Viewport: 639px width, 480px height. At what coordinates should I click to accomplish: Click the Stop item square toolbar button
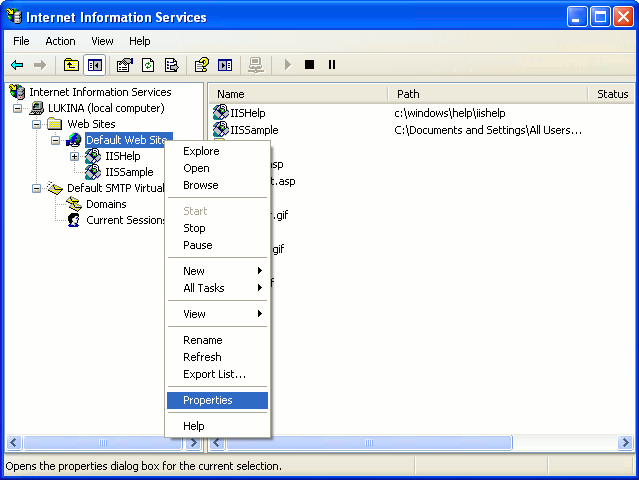coord(309,64)
